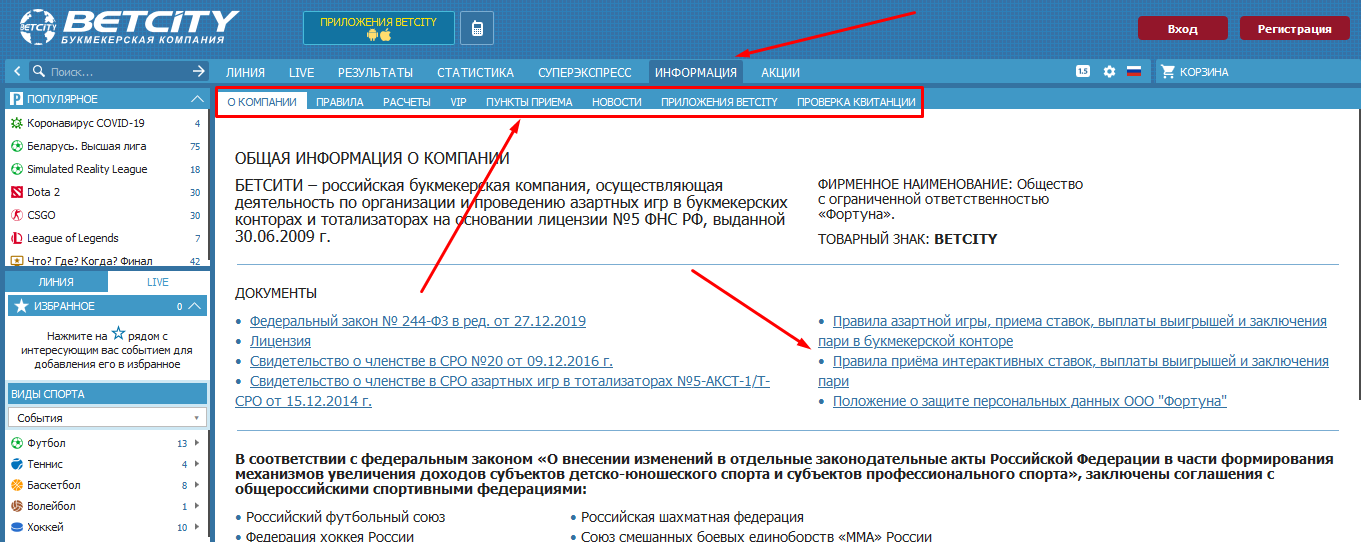Open the ЛИНИЯ main menu item

[245, 72]
